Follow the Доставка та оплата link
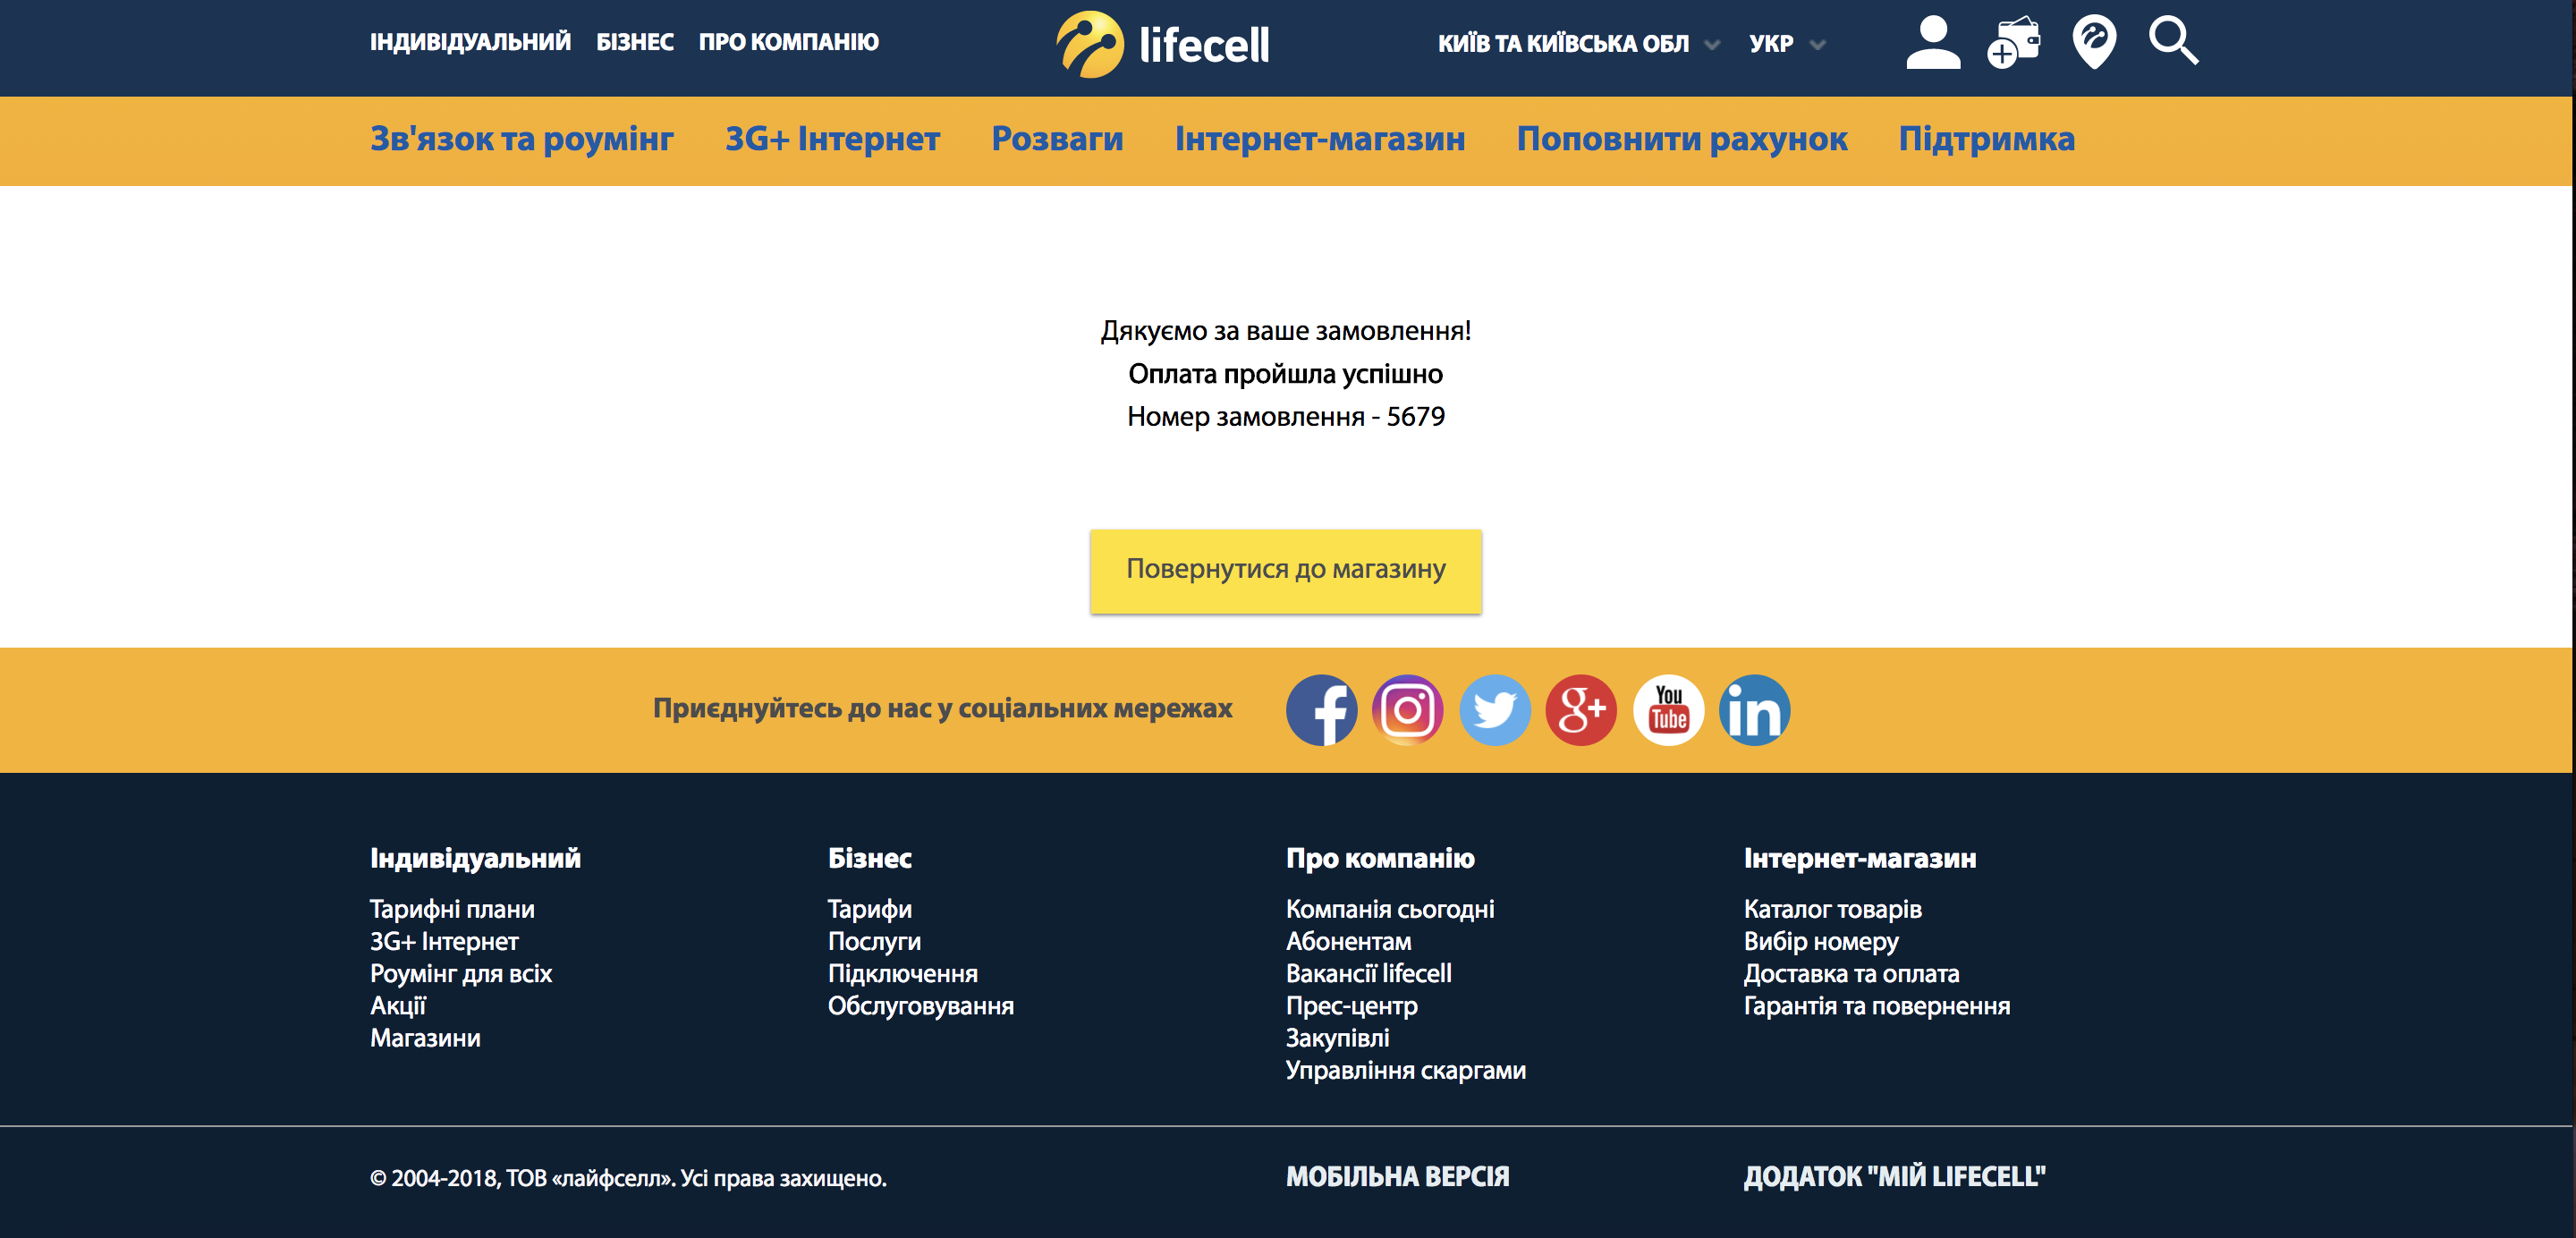Image resolution: width=2576 pixels, height=1238 pixels. pyautogui.click(x=1851, y=973)
